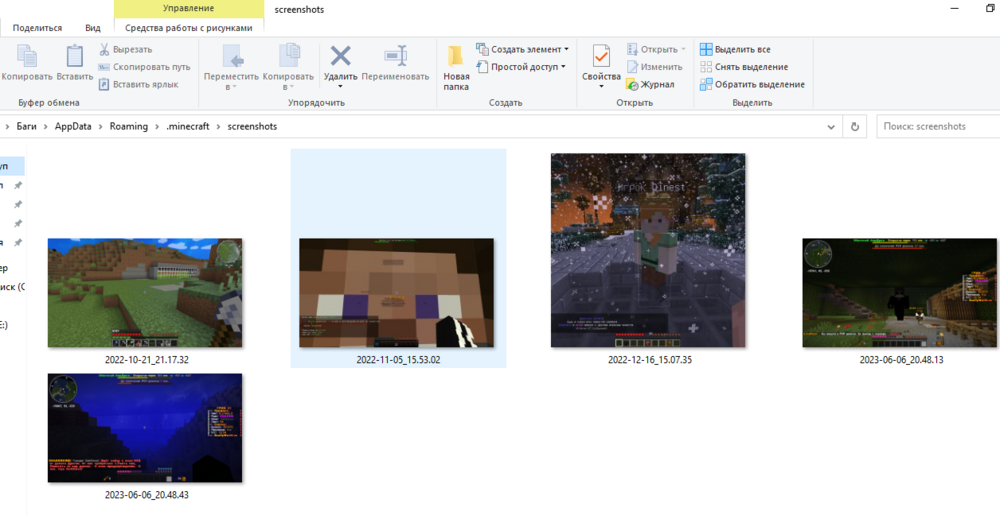Image resolution: width=1000 pixels, height=515 pixels.
Task: Expand the Удалить dropdown arrow
Action: (x=340, y=87)
